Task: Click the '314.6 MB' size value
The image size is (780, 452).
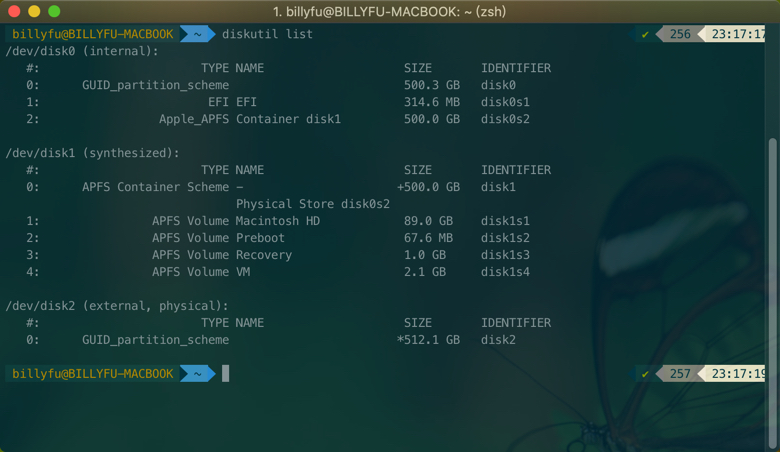Action: pyautogui.click(x=432, y=102)
